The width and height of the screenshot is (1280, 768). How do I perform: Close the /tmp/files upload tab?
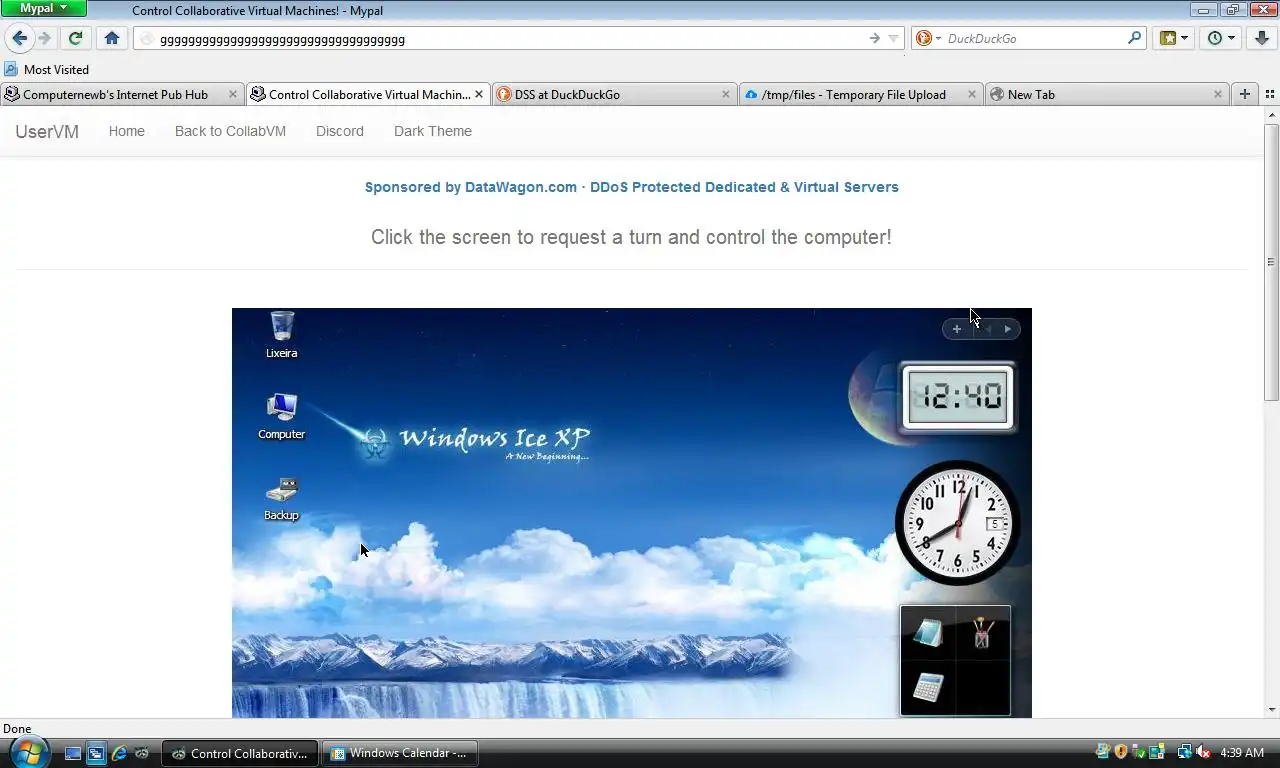click(972, 94)
